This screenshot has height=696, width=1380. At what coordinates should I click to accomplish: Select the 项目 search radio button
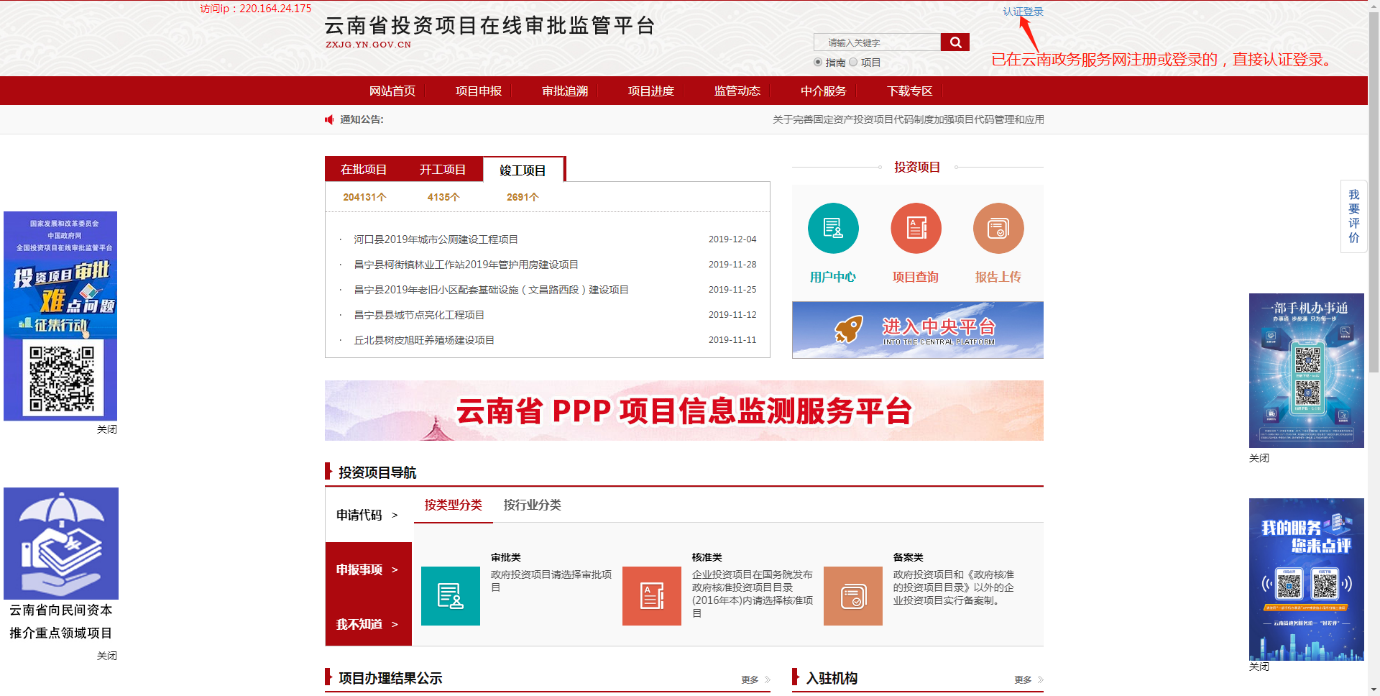pyautogui.click(x=854, y=62)
